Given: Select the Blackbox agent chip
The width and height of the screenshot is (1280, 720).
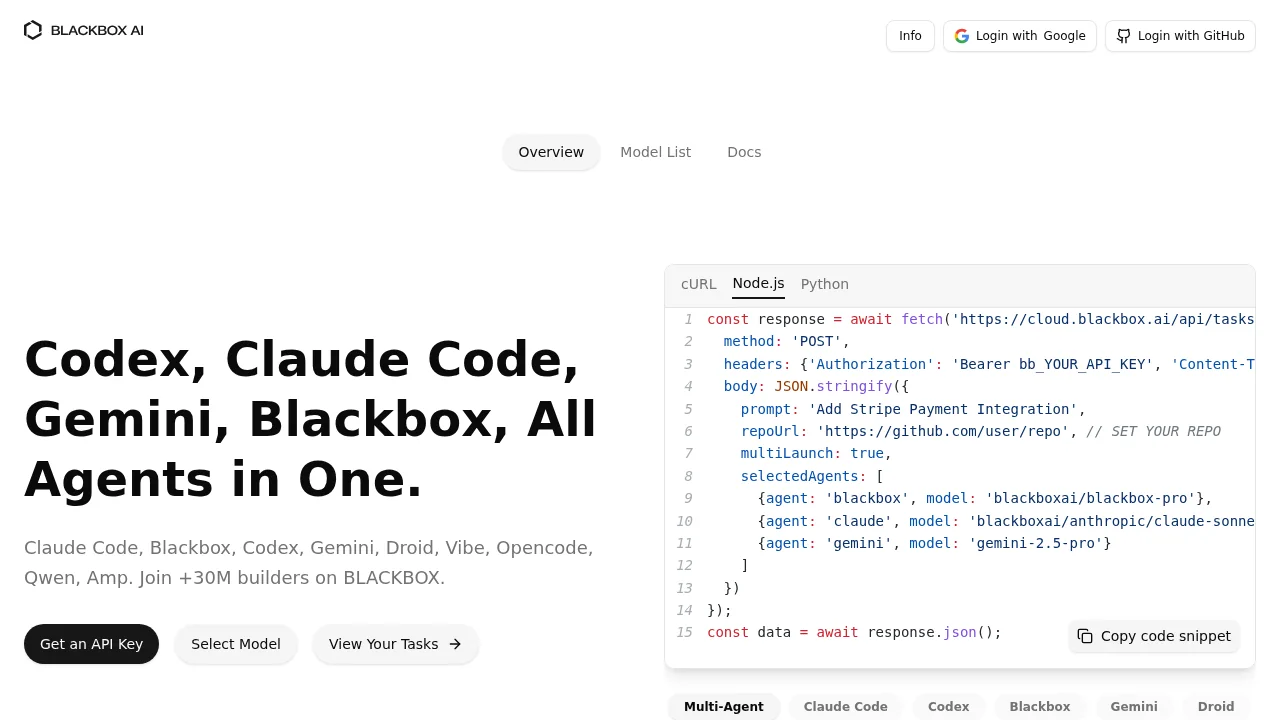Looking at the screenshot, I should click(1039, 707).
